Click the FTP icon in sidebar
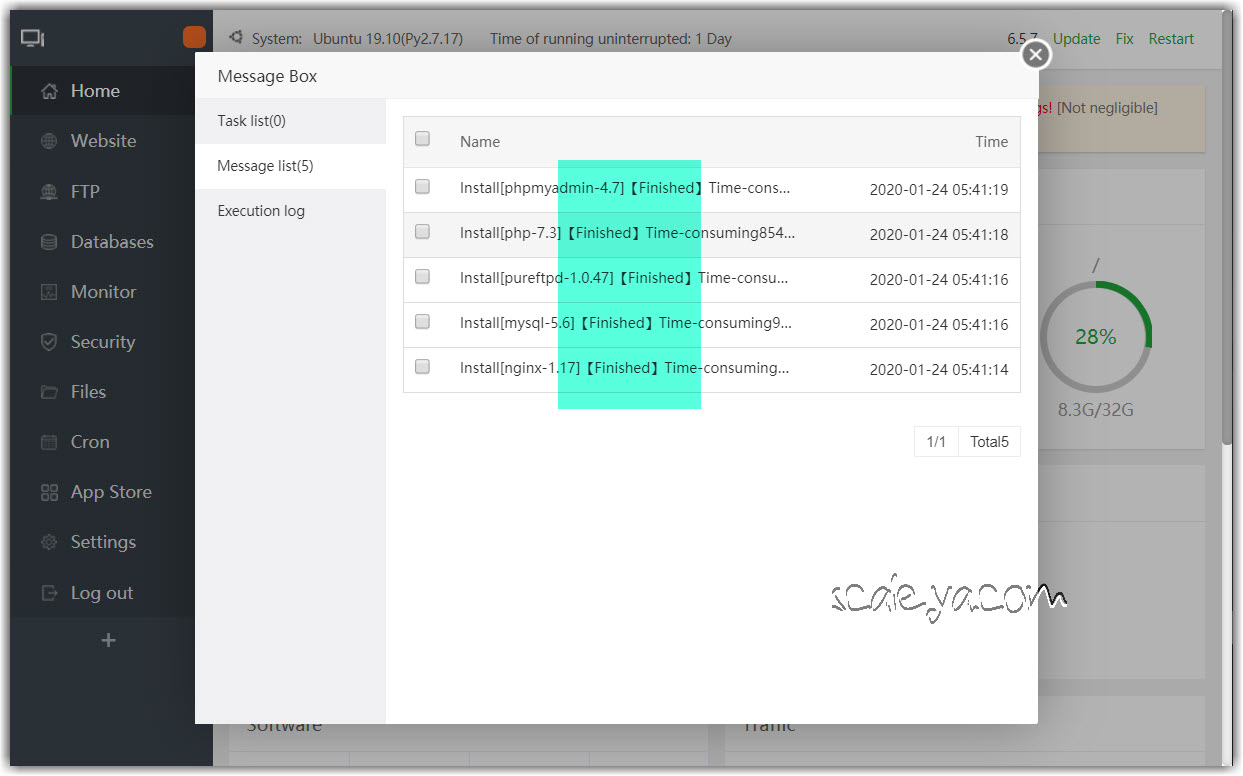Screen dimensions: 1243x776 click(49, 192)
